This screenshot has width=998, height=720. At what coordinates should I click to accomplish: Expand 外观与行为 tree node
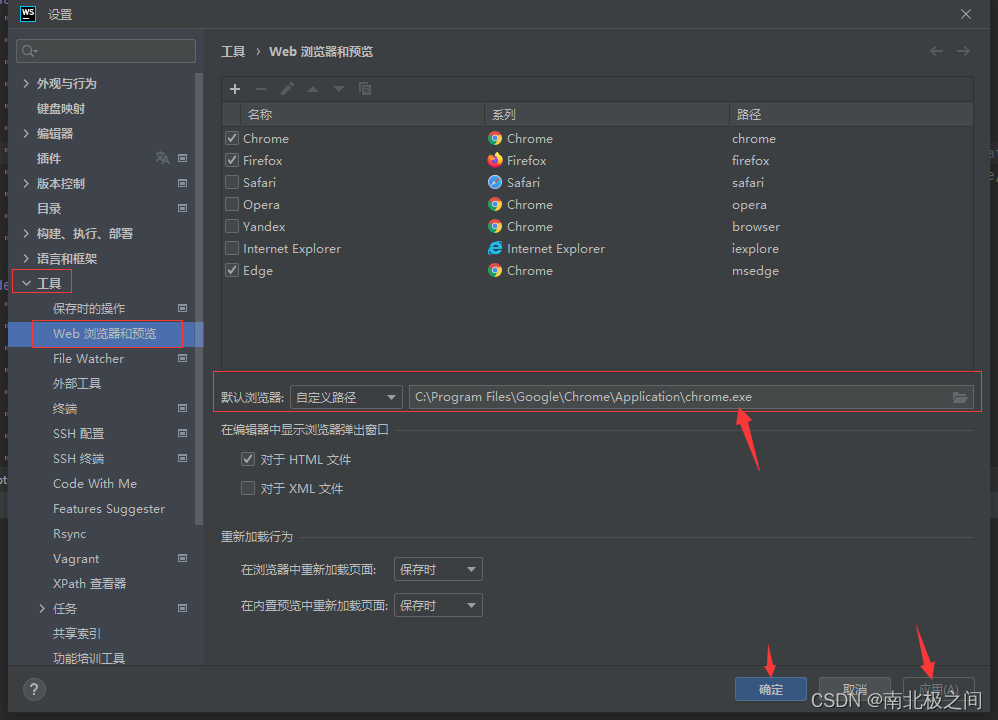[x=26, y=83]
